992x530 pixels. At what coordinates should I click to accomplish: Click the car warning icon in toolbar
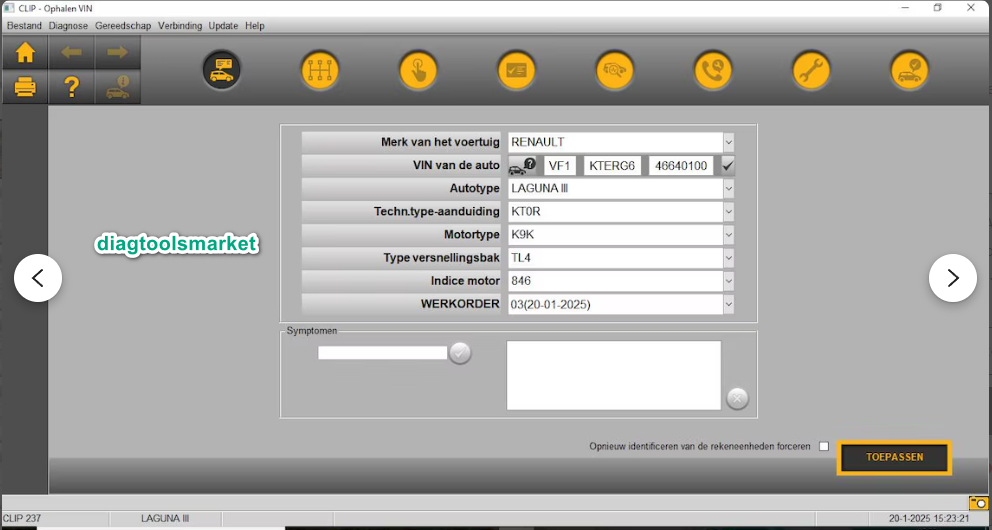[x=117, y=87]
